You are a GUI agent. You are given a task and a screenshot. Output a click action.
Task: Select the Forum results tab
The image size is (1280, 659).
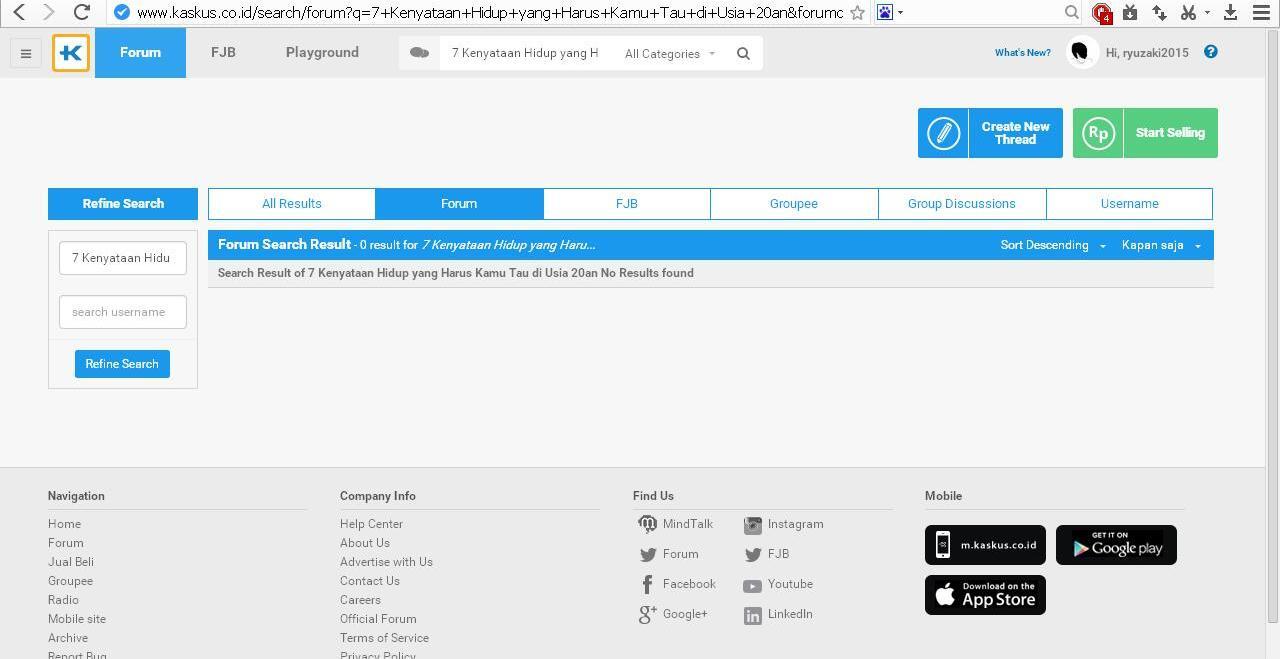pos(459,203)
